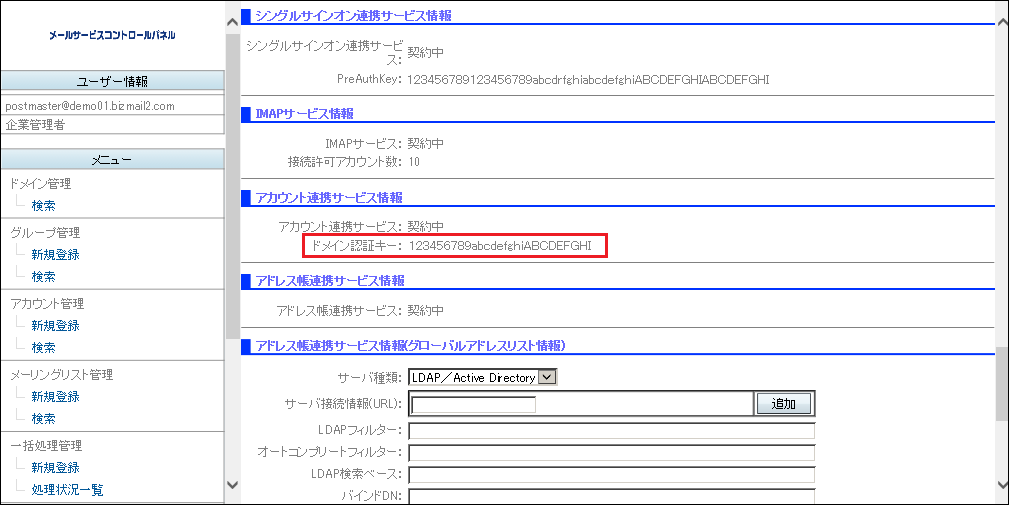The width and height of the screenshot is (1009, 505).
Task: Open the サーバ種類 dropdown
Action: 483,378
